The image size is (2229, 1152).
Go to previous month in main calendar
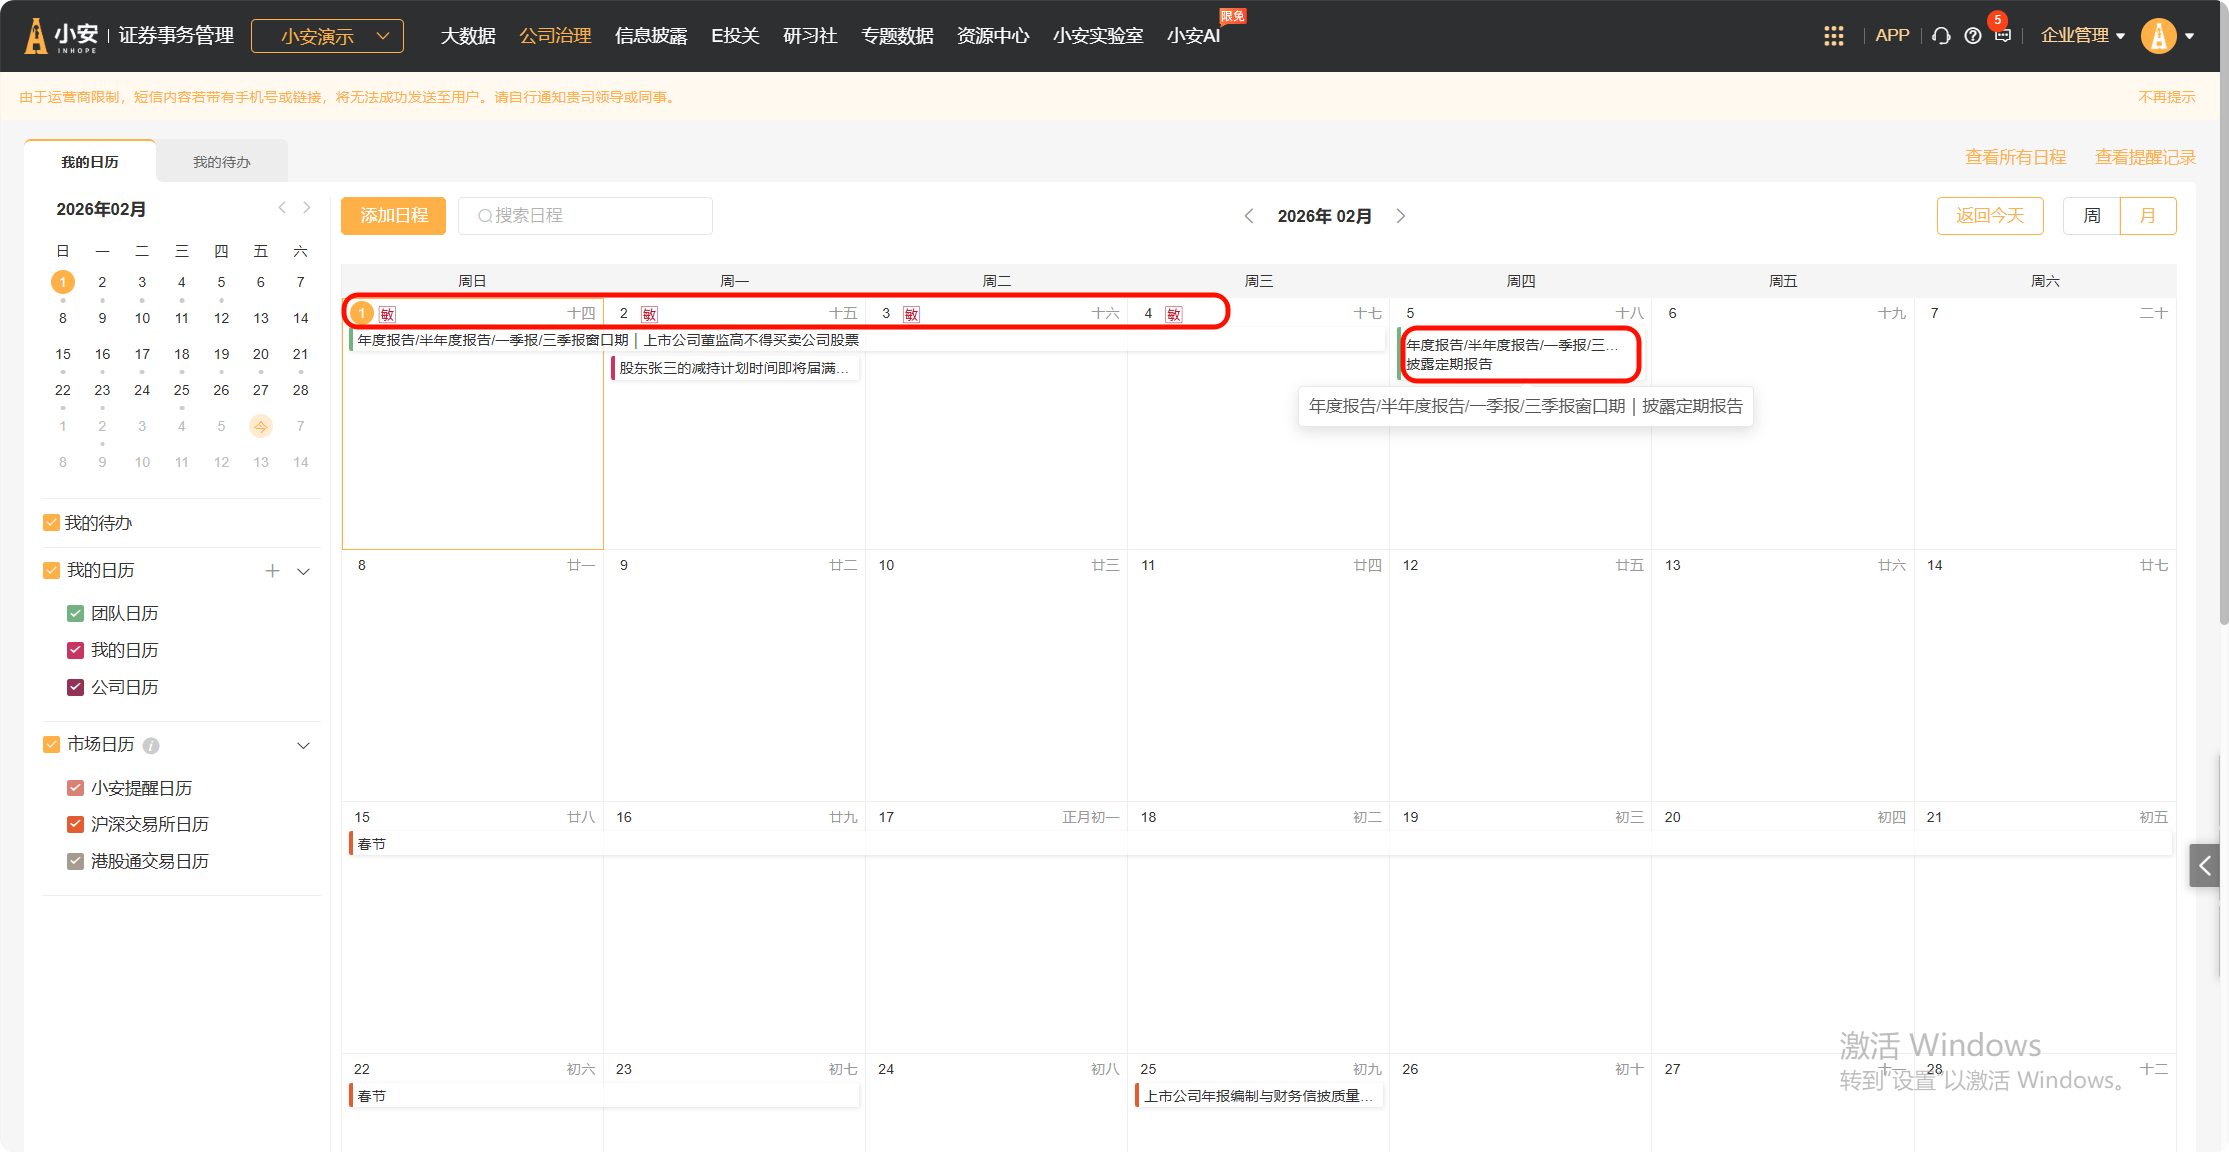tap(1249, 216)
